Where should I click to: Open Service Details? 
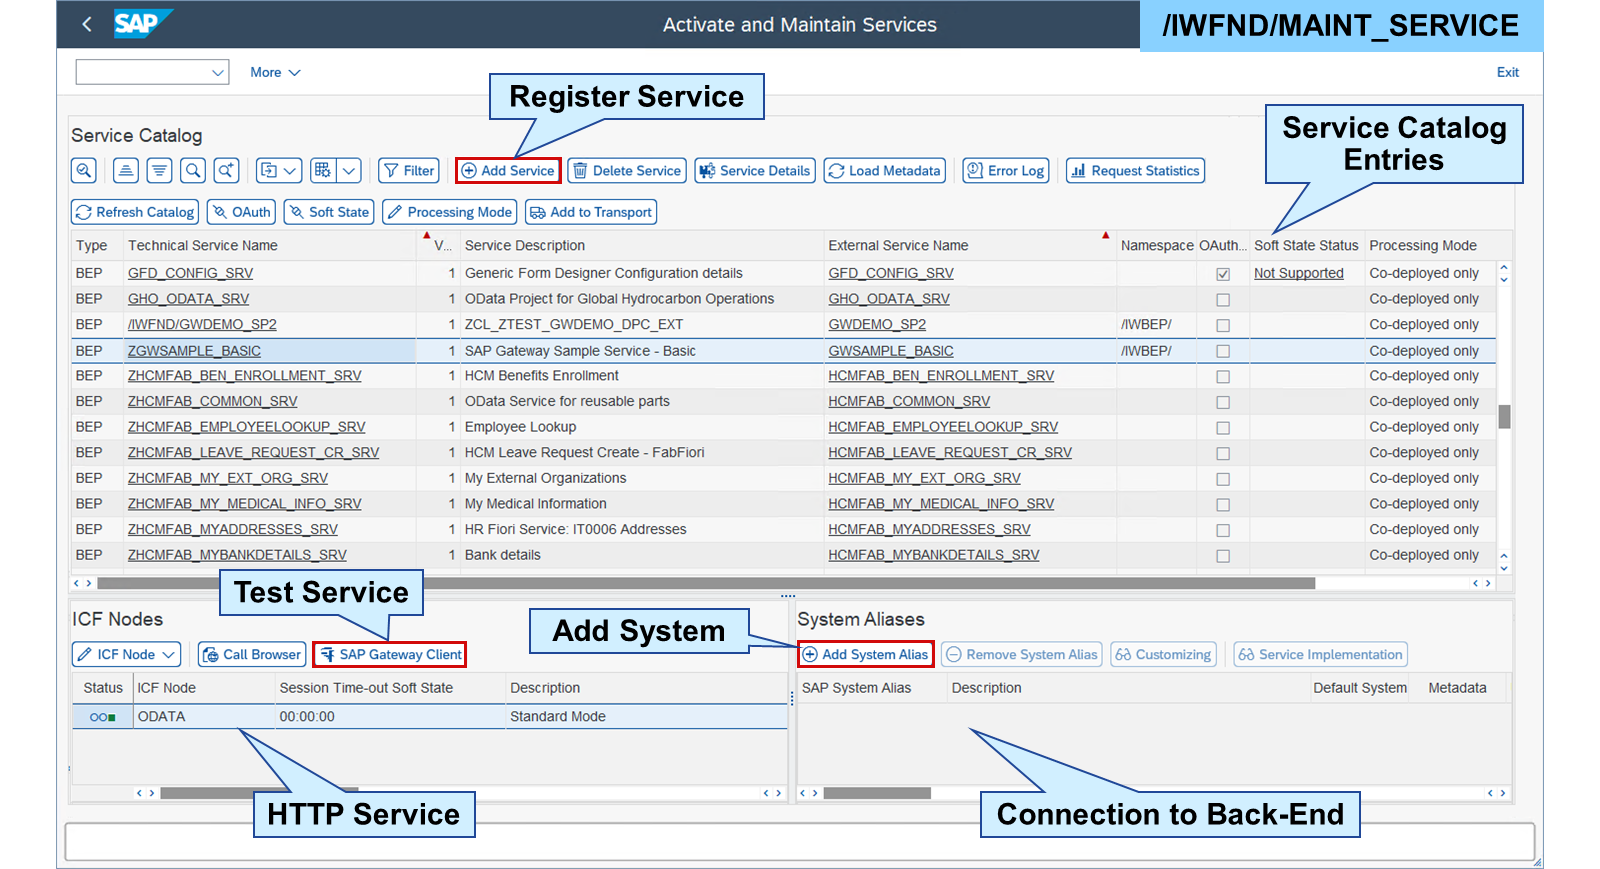pos(755,171)
